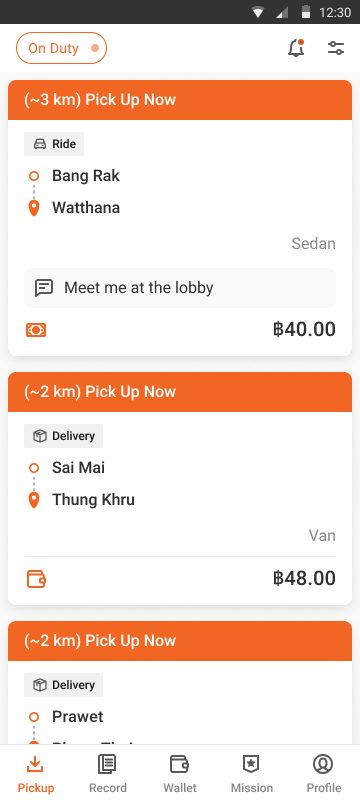
Task: Toggle the On Duty status switch
Action: point(61,48)
